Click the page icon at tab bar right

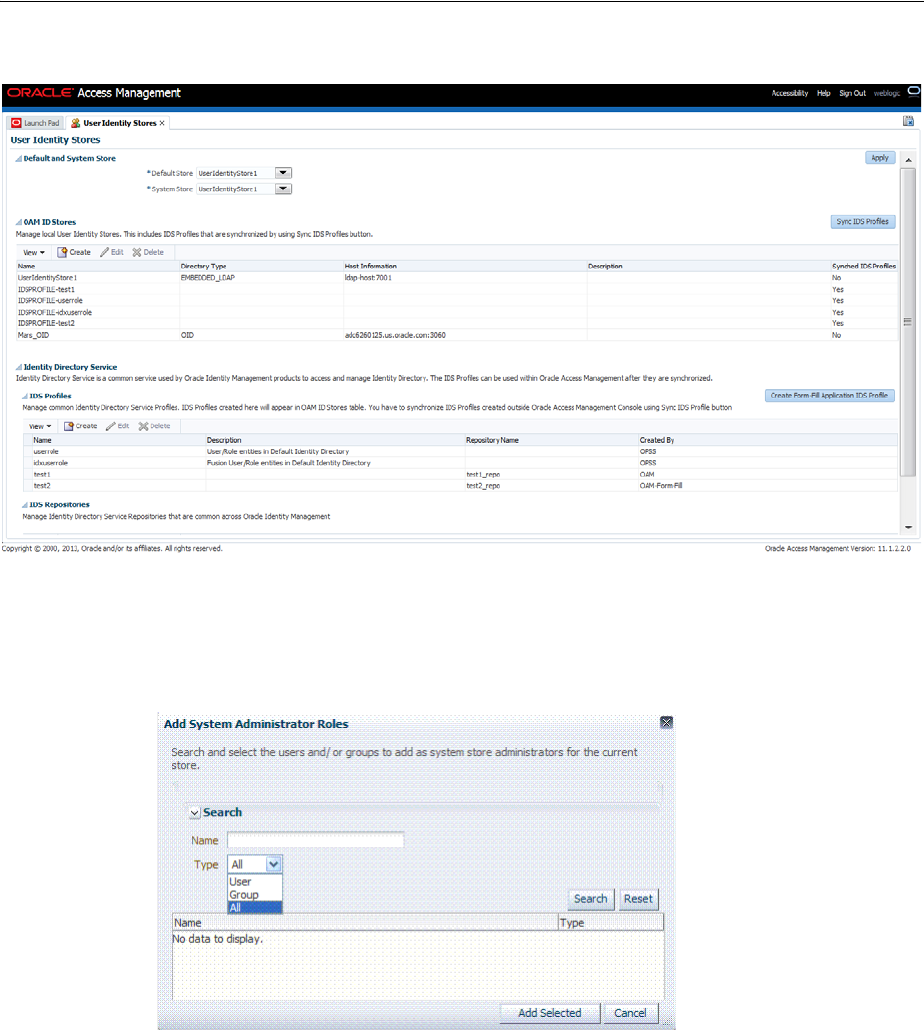(908, 121)
